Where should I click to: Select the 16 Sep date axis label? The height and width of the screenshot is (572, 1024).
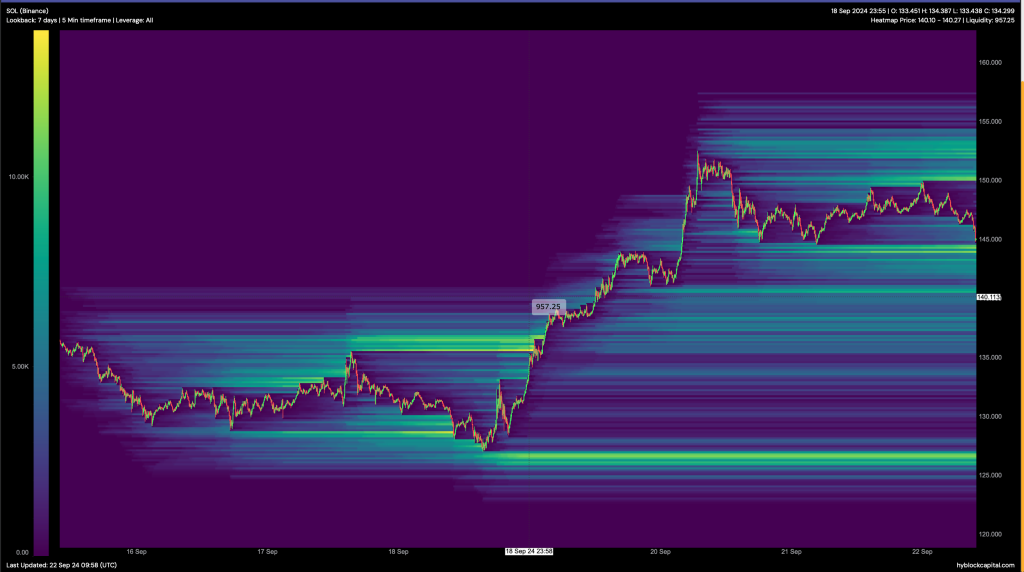136,552
